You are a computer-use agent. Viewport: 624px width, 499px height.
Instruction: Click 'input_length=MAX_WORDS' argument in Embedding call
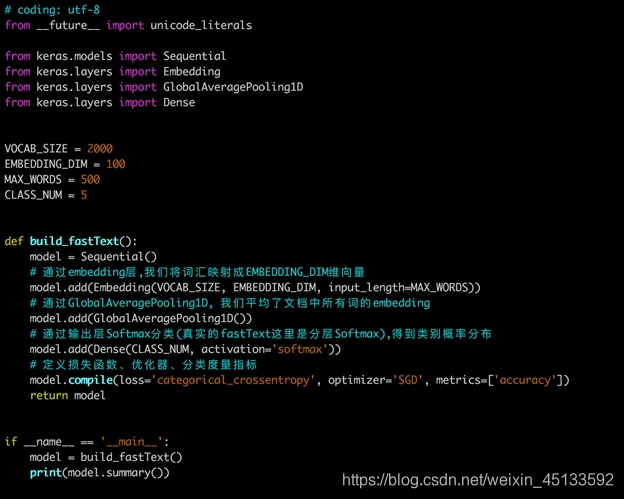[x=400, y=287]
